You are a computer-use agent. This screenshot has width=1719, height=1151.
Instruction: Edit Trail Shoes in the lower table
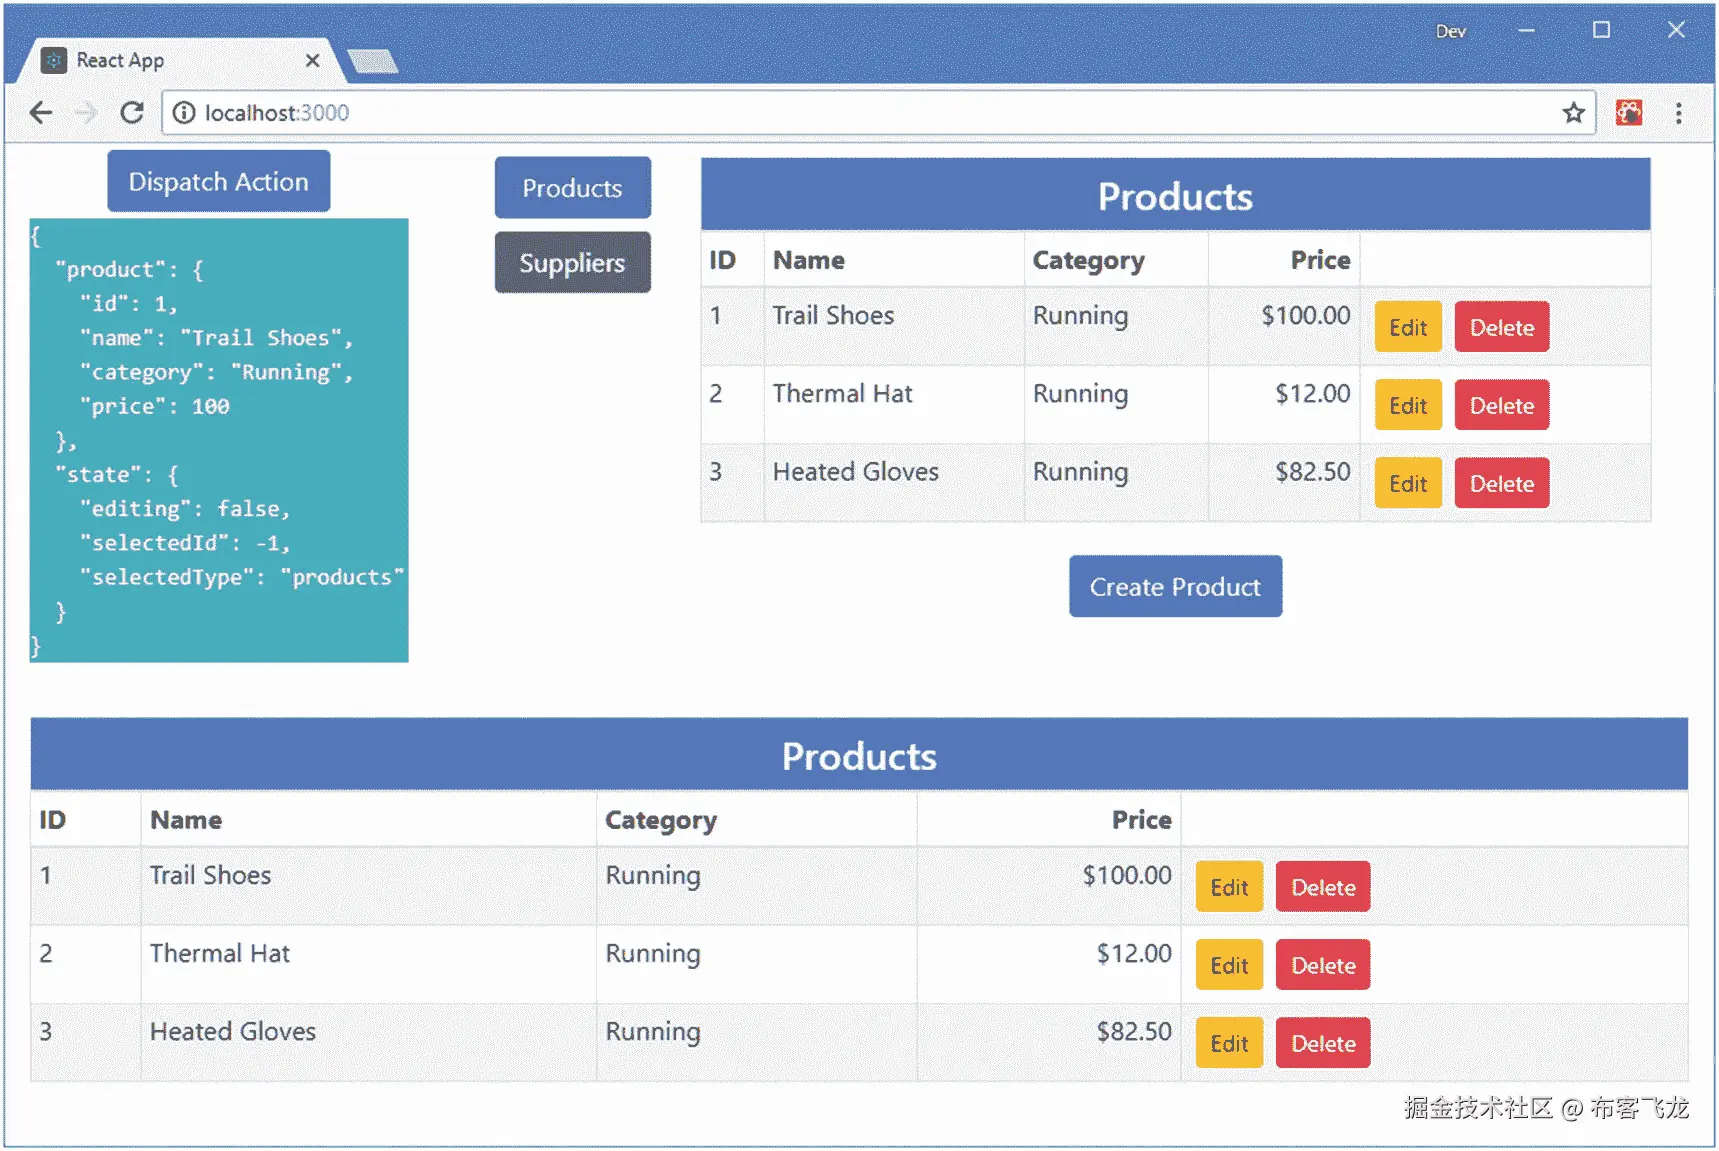point(1230,887)
